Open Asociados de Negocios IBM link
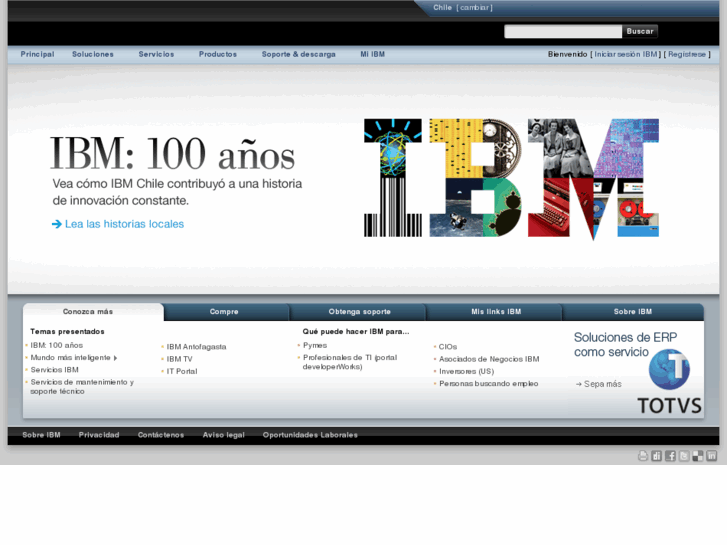727x545 pixels. (x=489, y=359)
